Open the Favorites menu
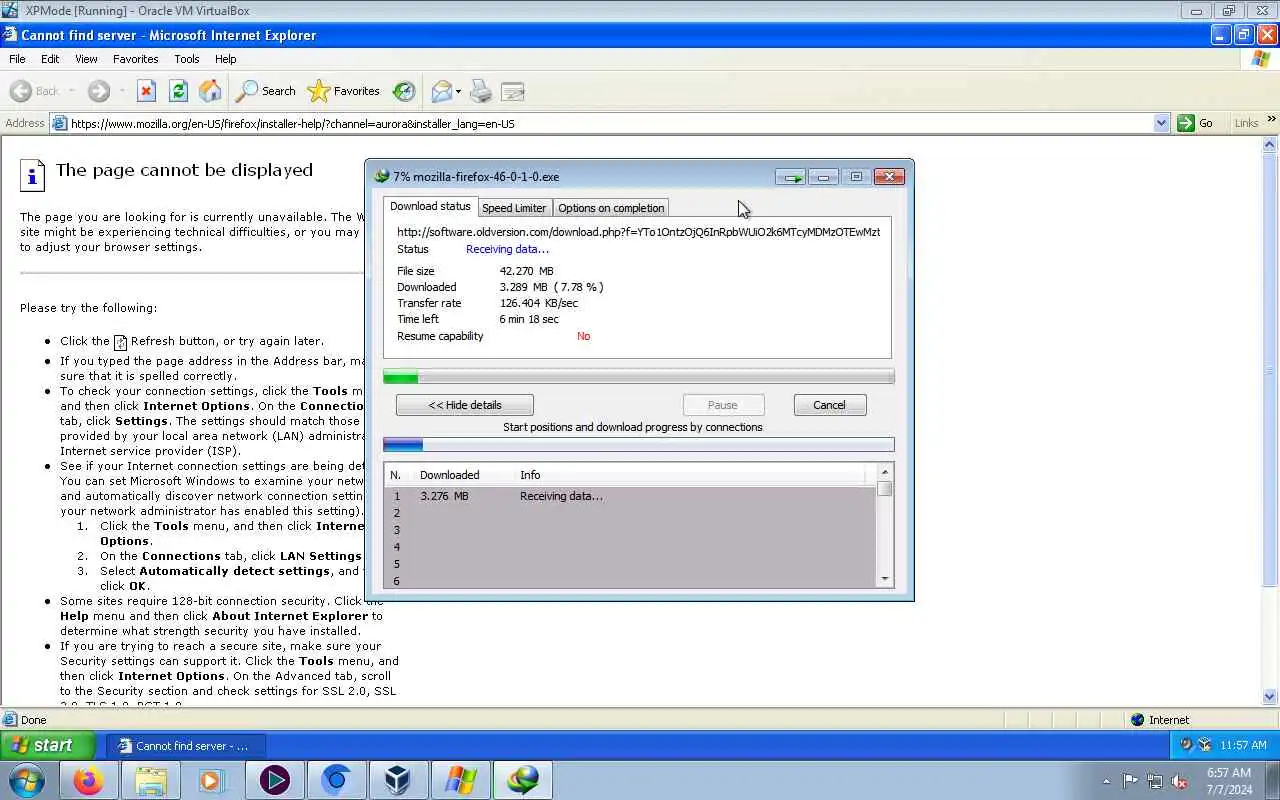1280x800 pixels. pyautogui.click(x=136, y=59)
